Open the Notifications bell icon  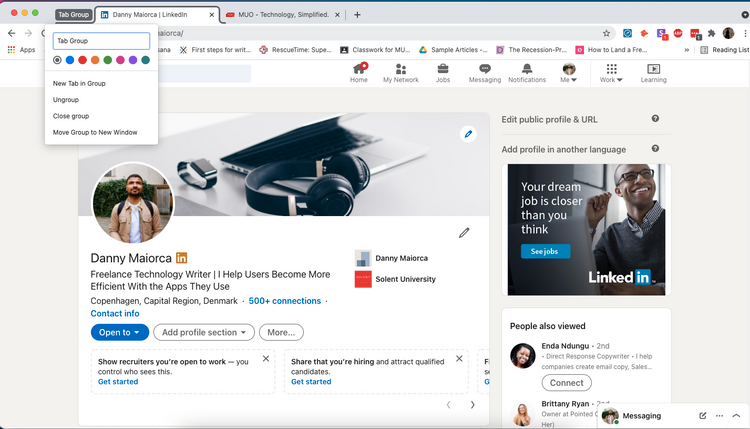(x=527, y=69)
